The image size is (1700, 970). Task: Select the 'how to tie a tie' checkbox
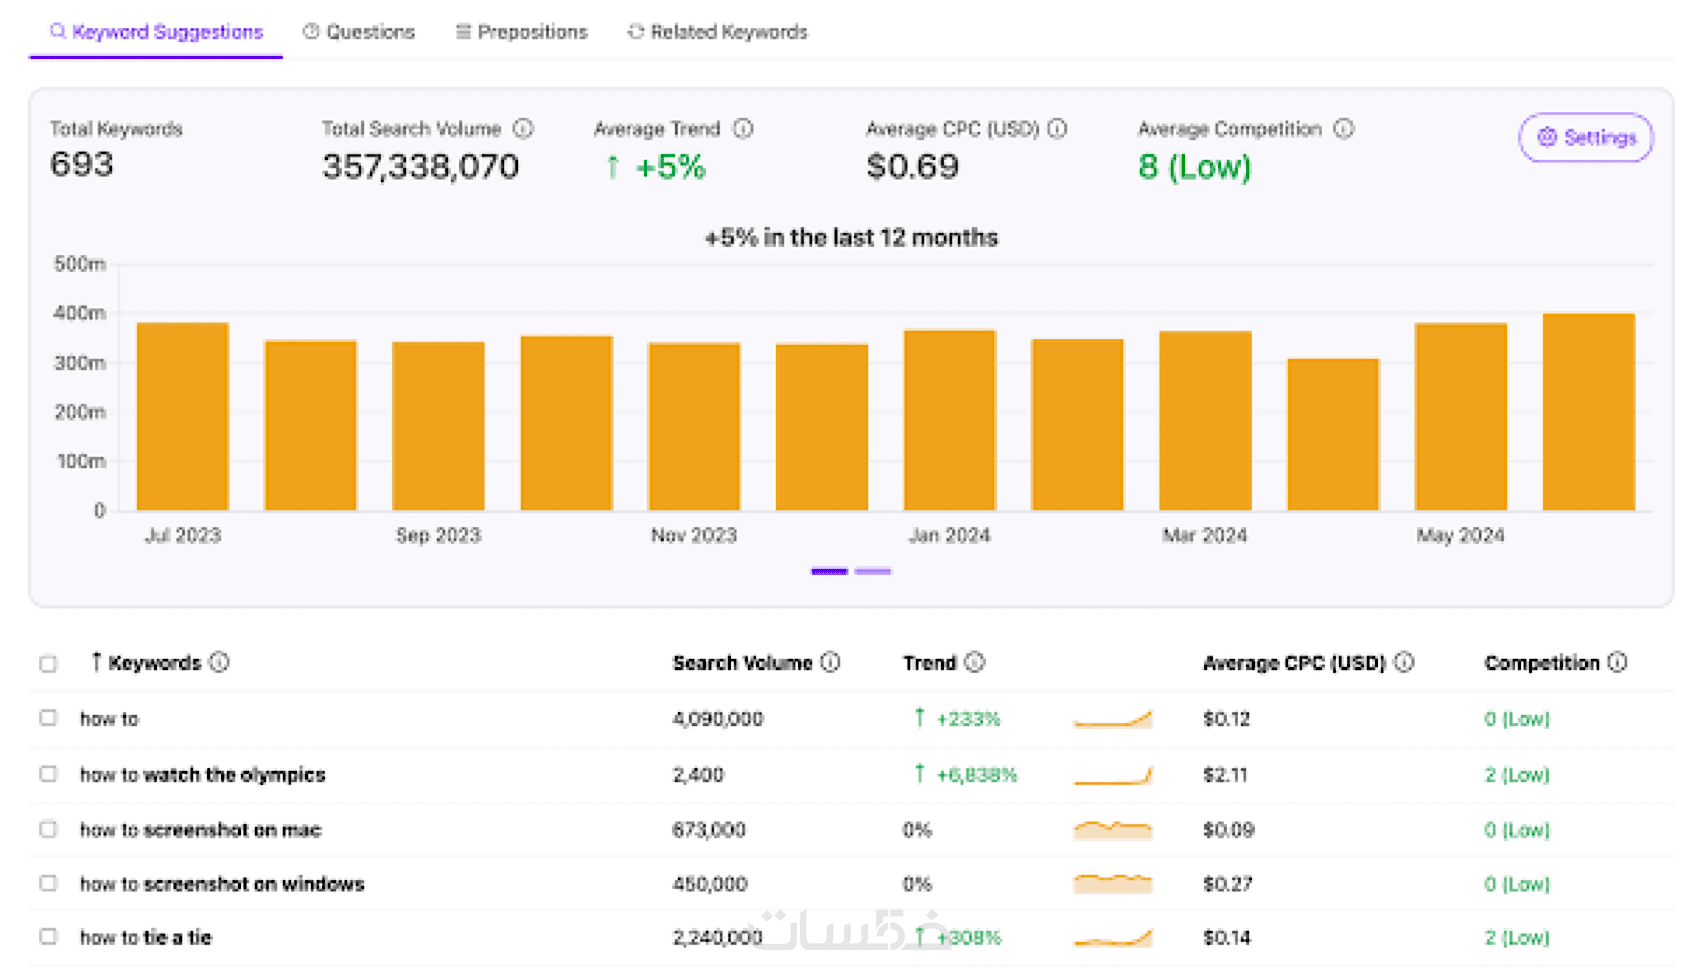pyautogui.click(x=48, y=937)
